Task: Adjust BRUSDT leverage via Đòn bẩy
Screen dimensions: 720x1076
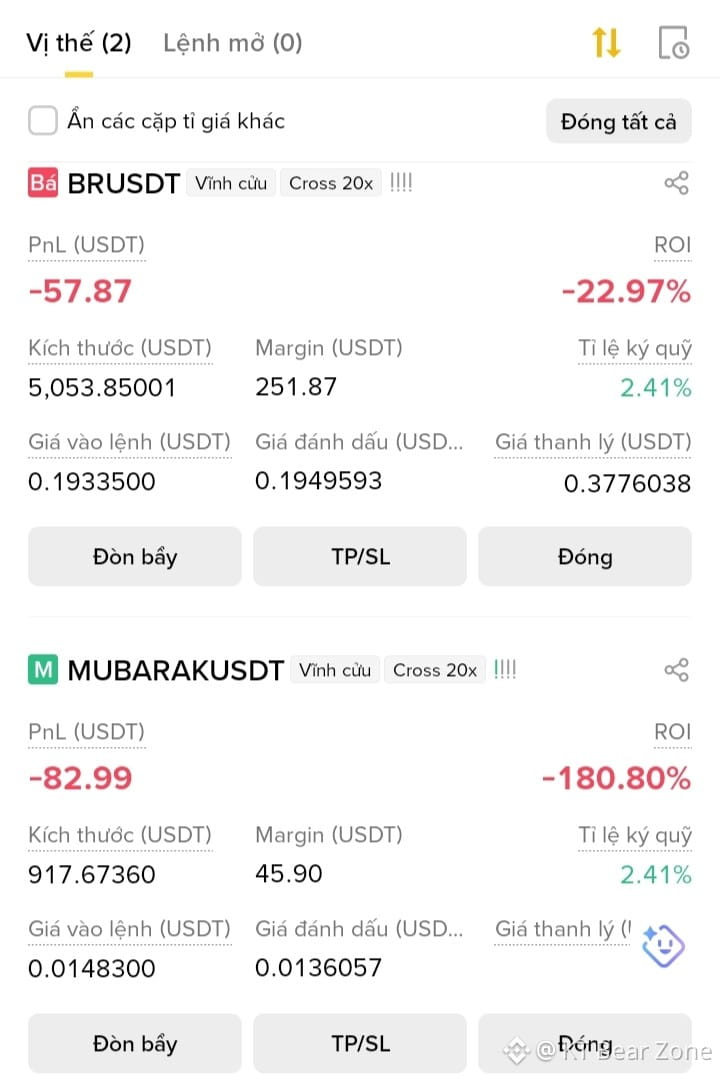Action: 135,557
